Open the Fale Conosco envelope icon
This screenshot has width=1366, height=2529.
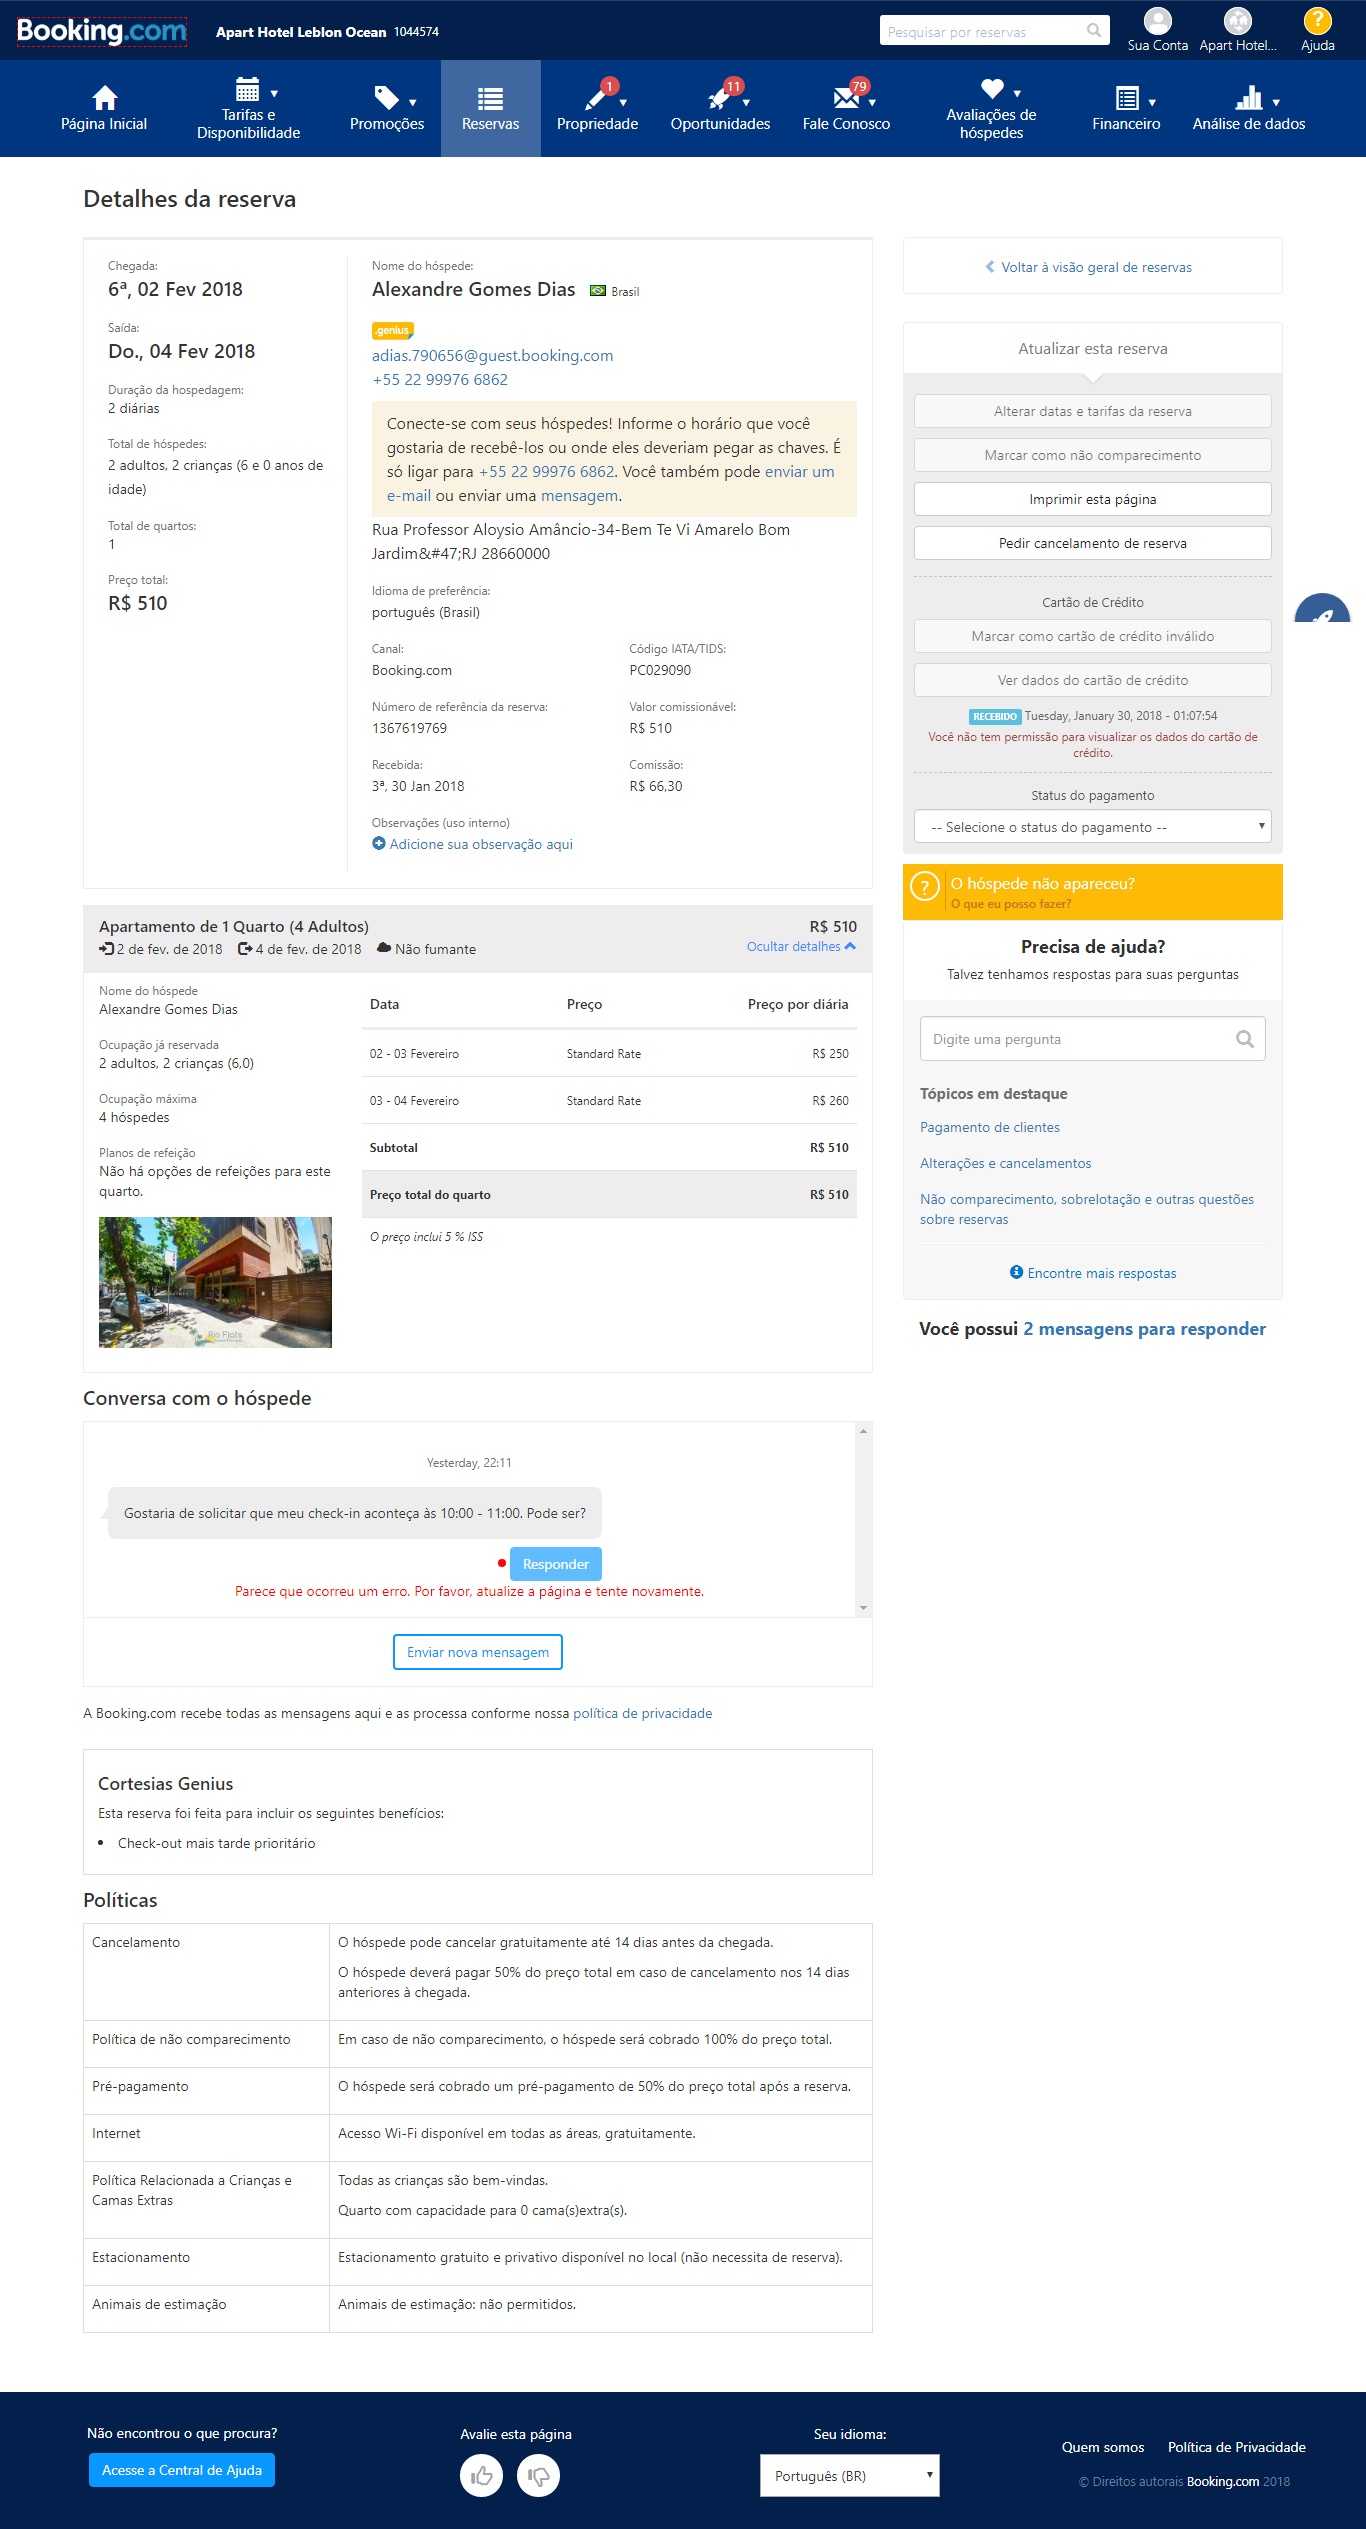click(x=846, y=98)
